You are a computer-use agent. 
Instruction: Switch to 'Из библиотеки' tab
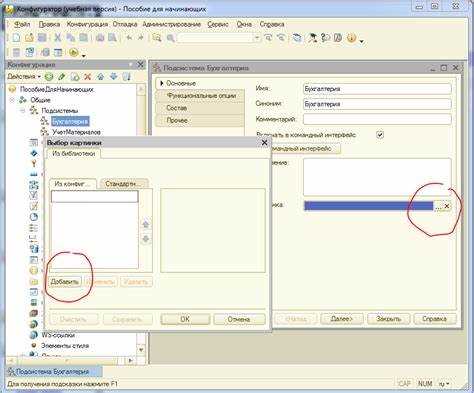(74, 154)
